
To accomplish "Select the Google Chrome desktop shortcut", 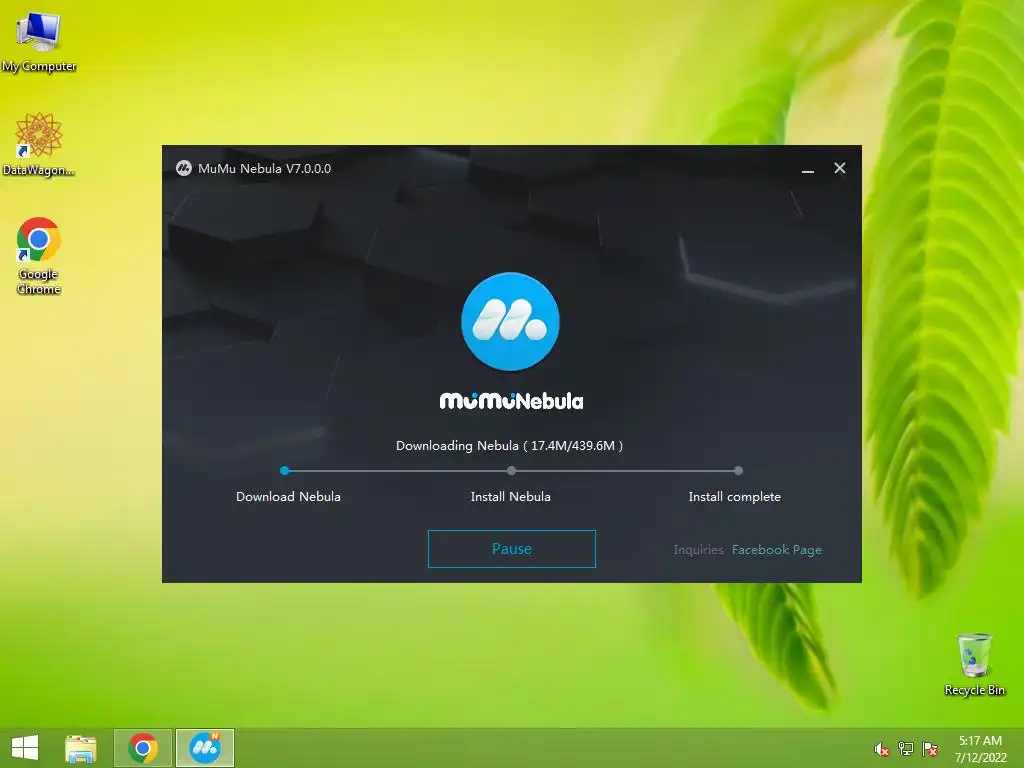I will coord(39,255).
